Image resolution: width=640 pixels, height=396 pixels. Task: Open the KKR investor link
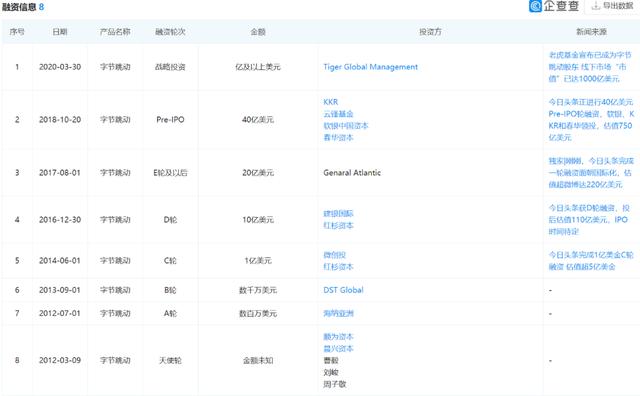click(331, 102)
